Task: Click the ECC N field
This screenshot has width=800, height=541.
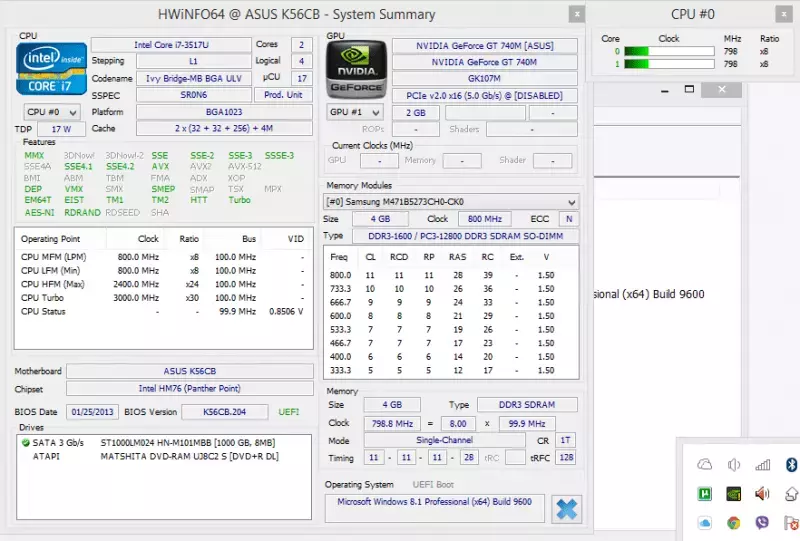Action: point(569,219)
